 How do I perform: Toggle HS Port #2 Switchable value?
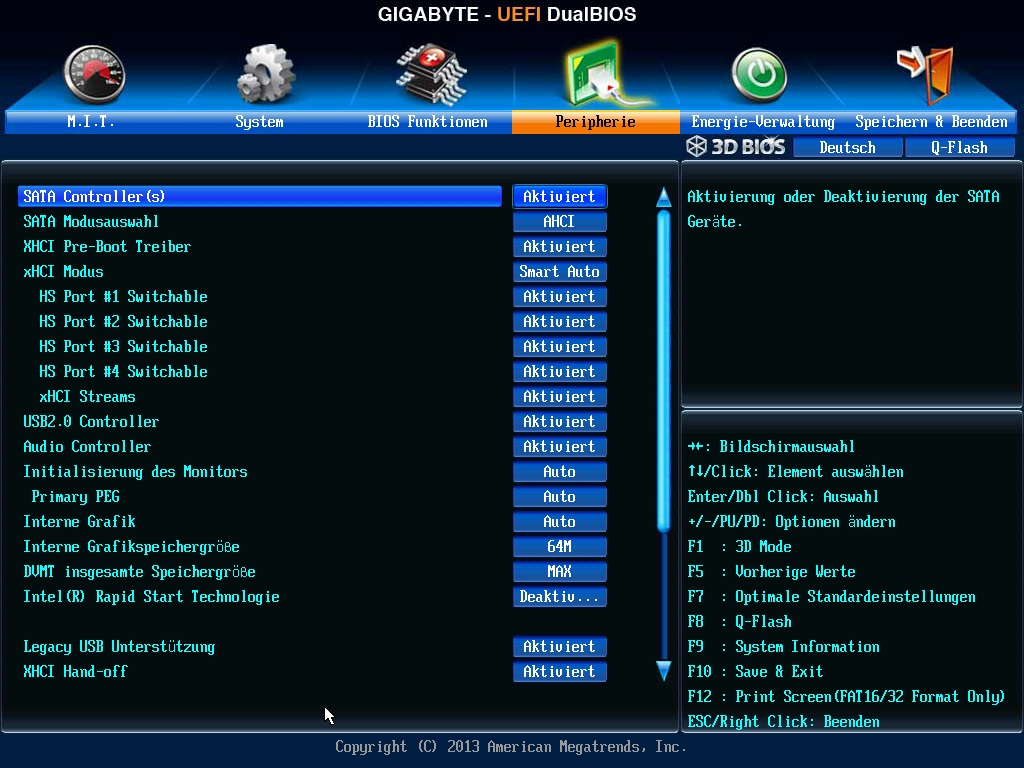(560, 322)
